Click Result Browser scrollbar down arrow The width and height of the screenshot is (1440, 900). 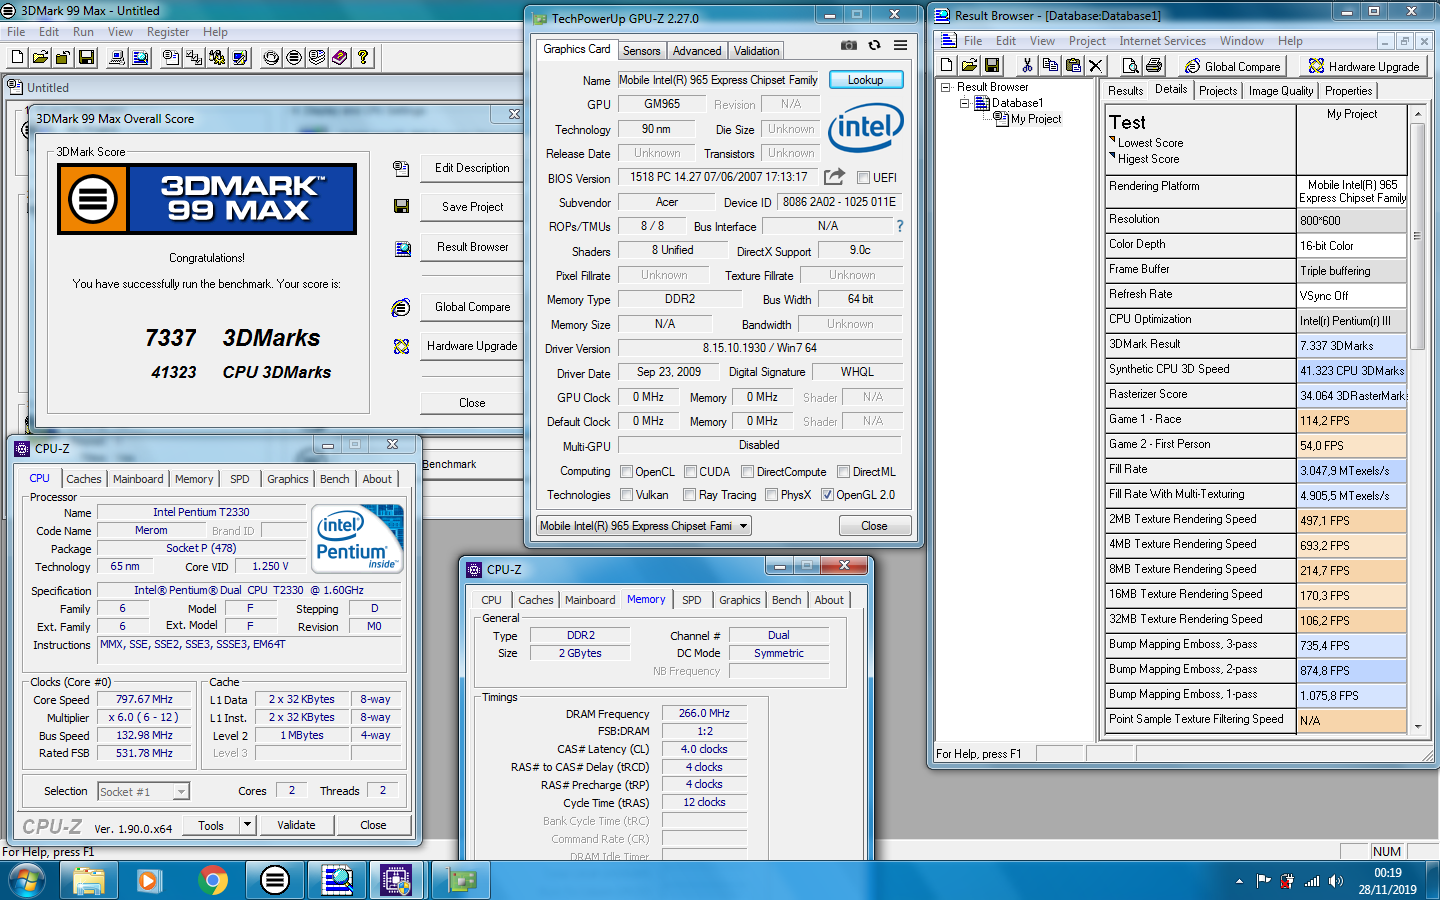1417,727
